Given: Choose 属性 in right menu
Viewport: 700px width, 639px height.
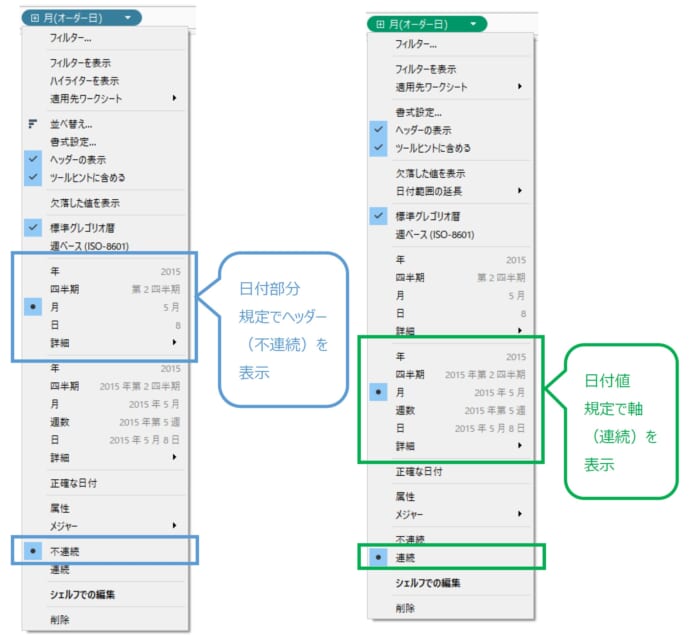Looking at the screenshot, I should (450, 497).
